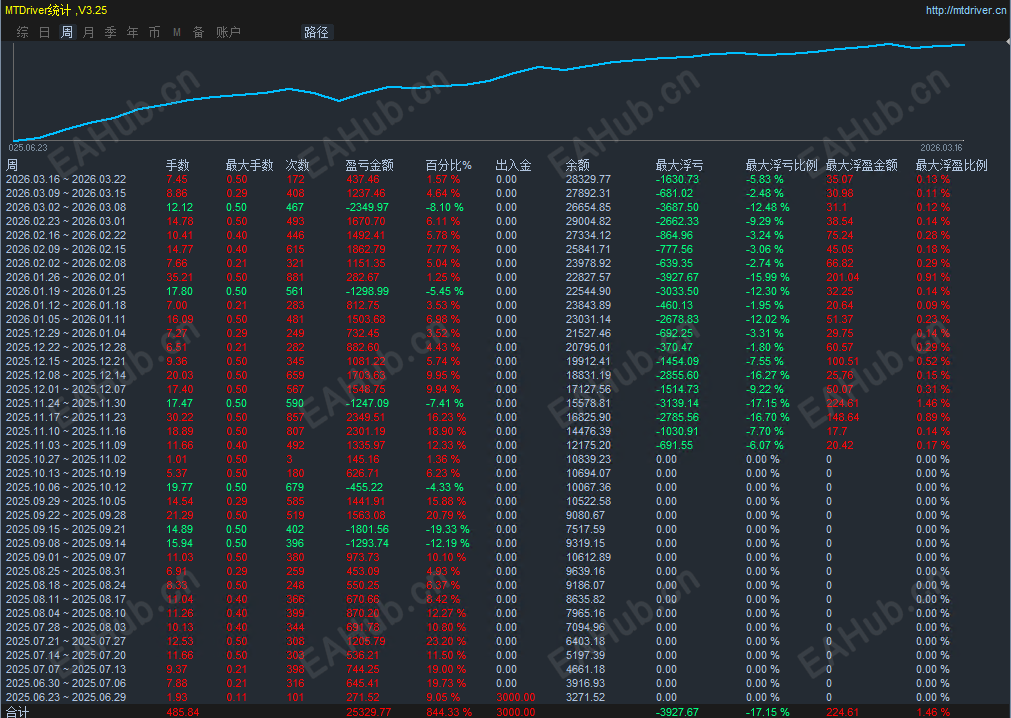This screenshot has width=1011, height=718.
Task: Select the 2025.06.23 ~ 2025.06.29 week row
Action: (66, 697)
